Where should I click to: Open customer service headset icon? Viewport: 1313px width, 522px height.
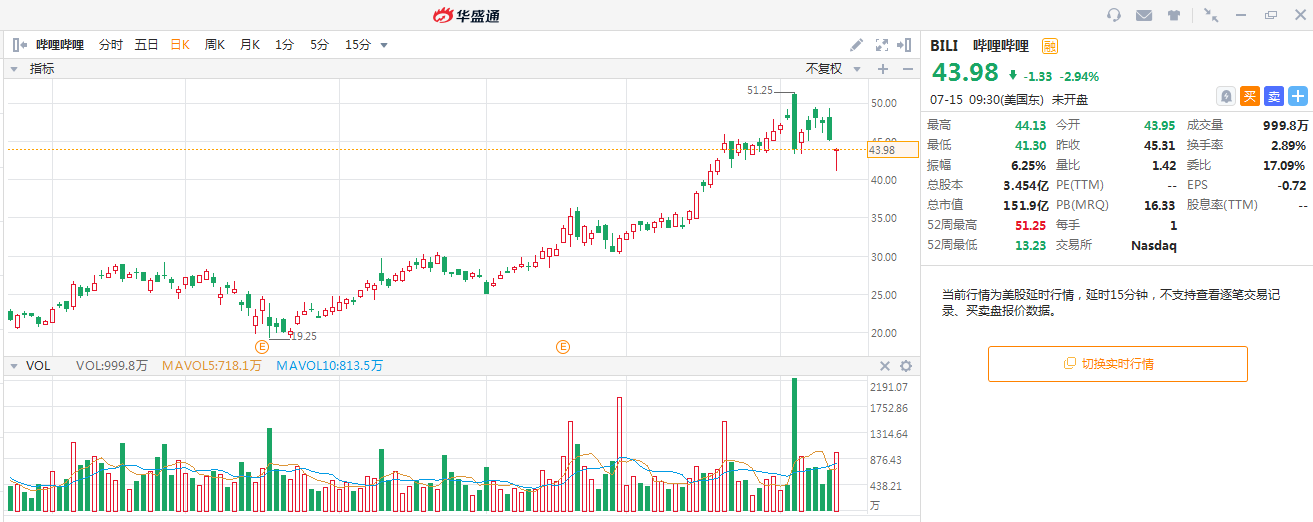click(x=1114, y=15)
